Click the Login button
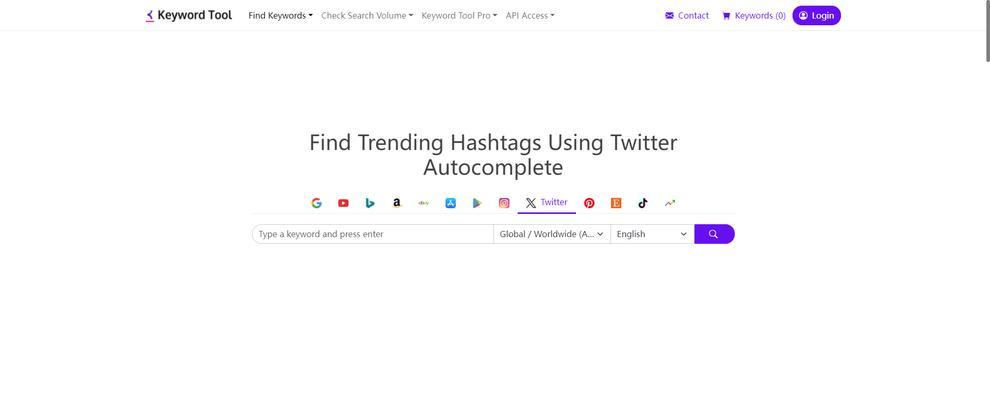 pos(816,16)
